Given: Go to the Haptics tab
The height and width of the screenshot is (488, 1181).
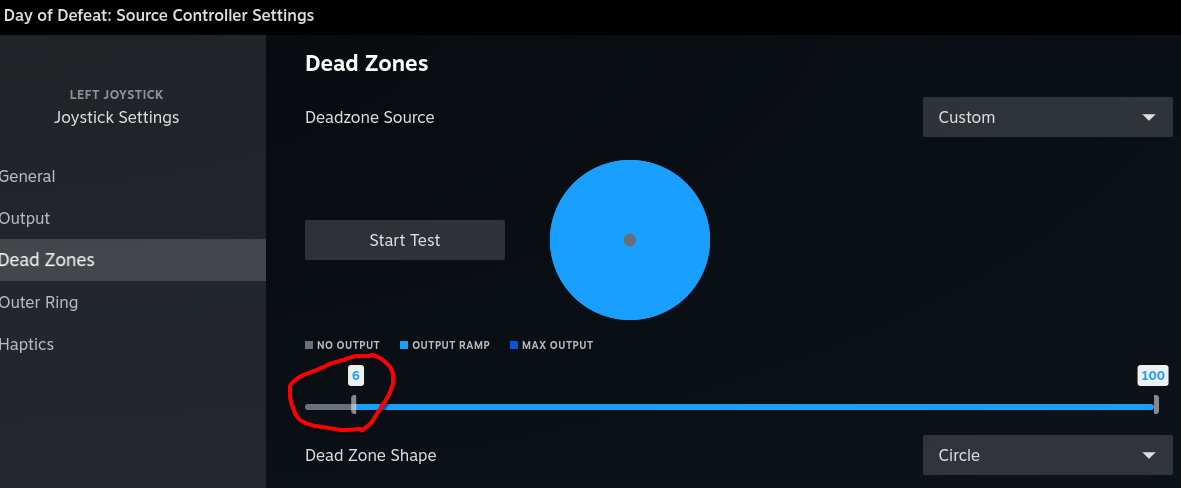Looking at the screenshot, I should pos(27,344).
